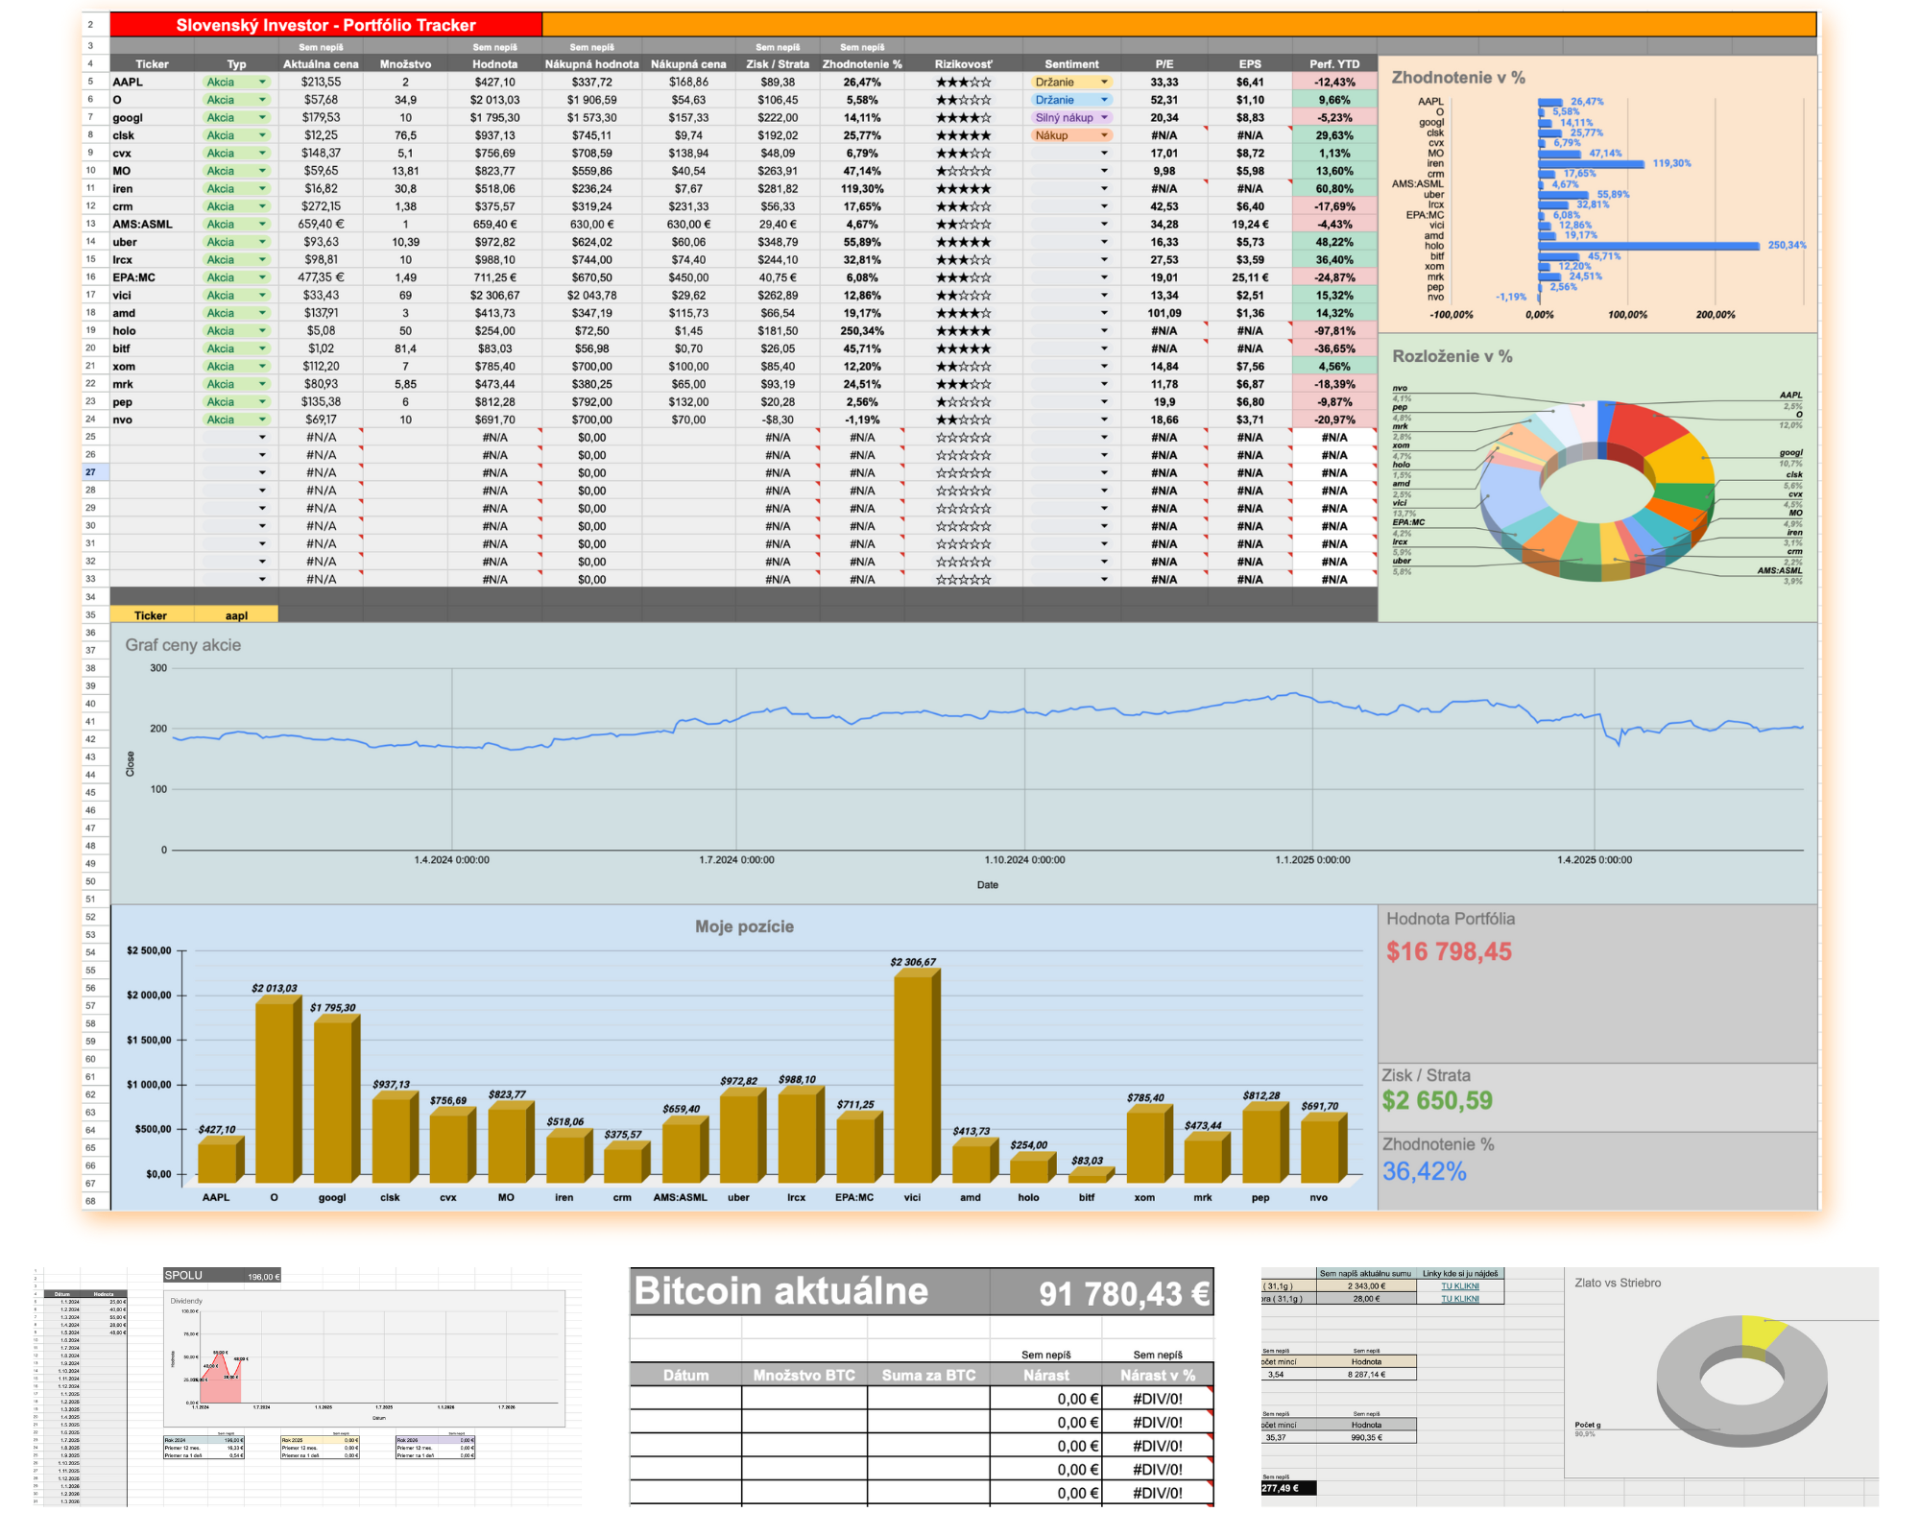
Task: Open the Typ dropdown for googl row
Action: pyautogui.click(x=262, y=118)
